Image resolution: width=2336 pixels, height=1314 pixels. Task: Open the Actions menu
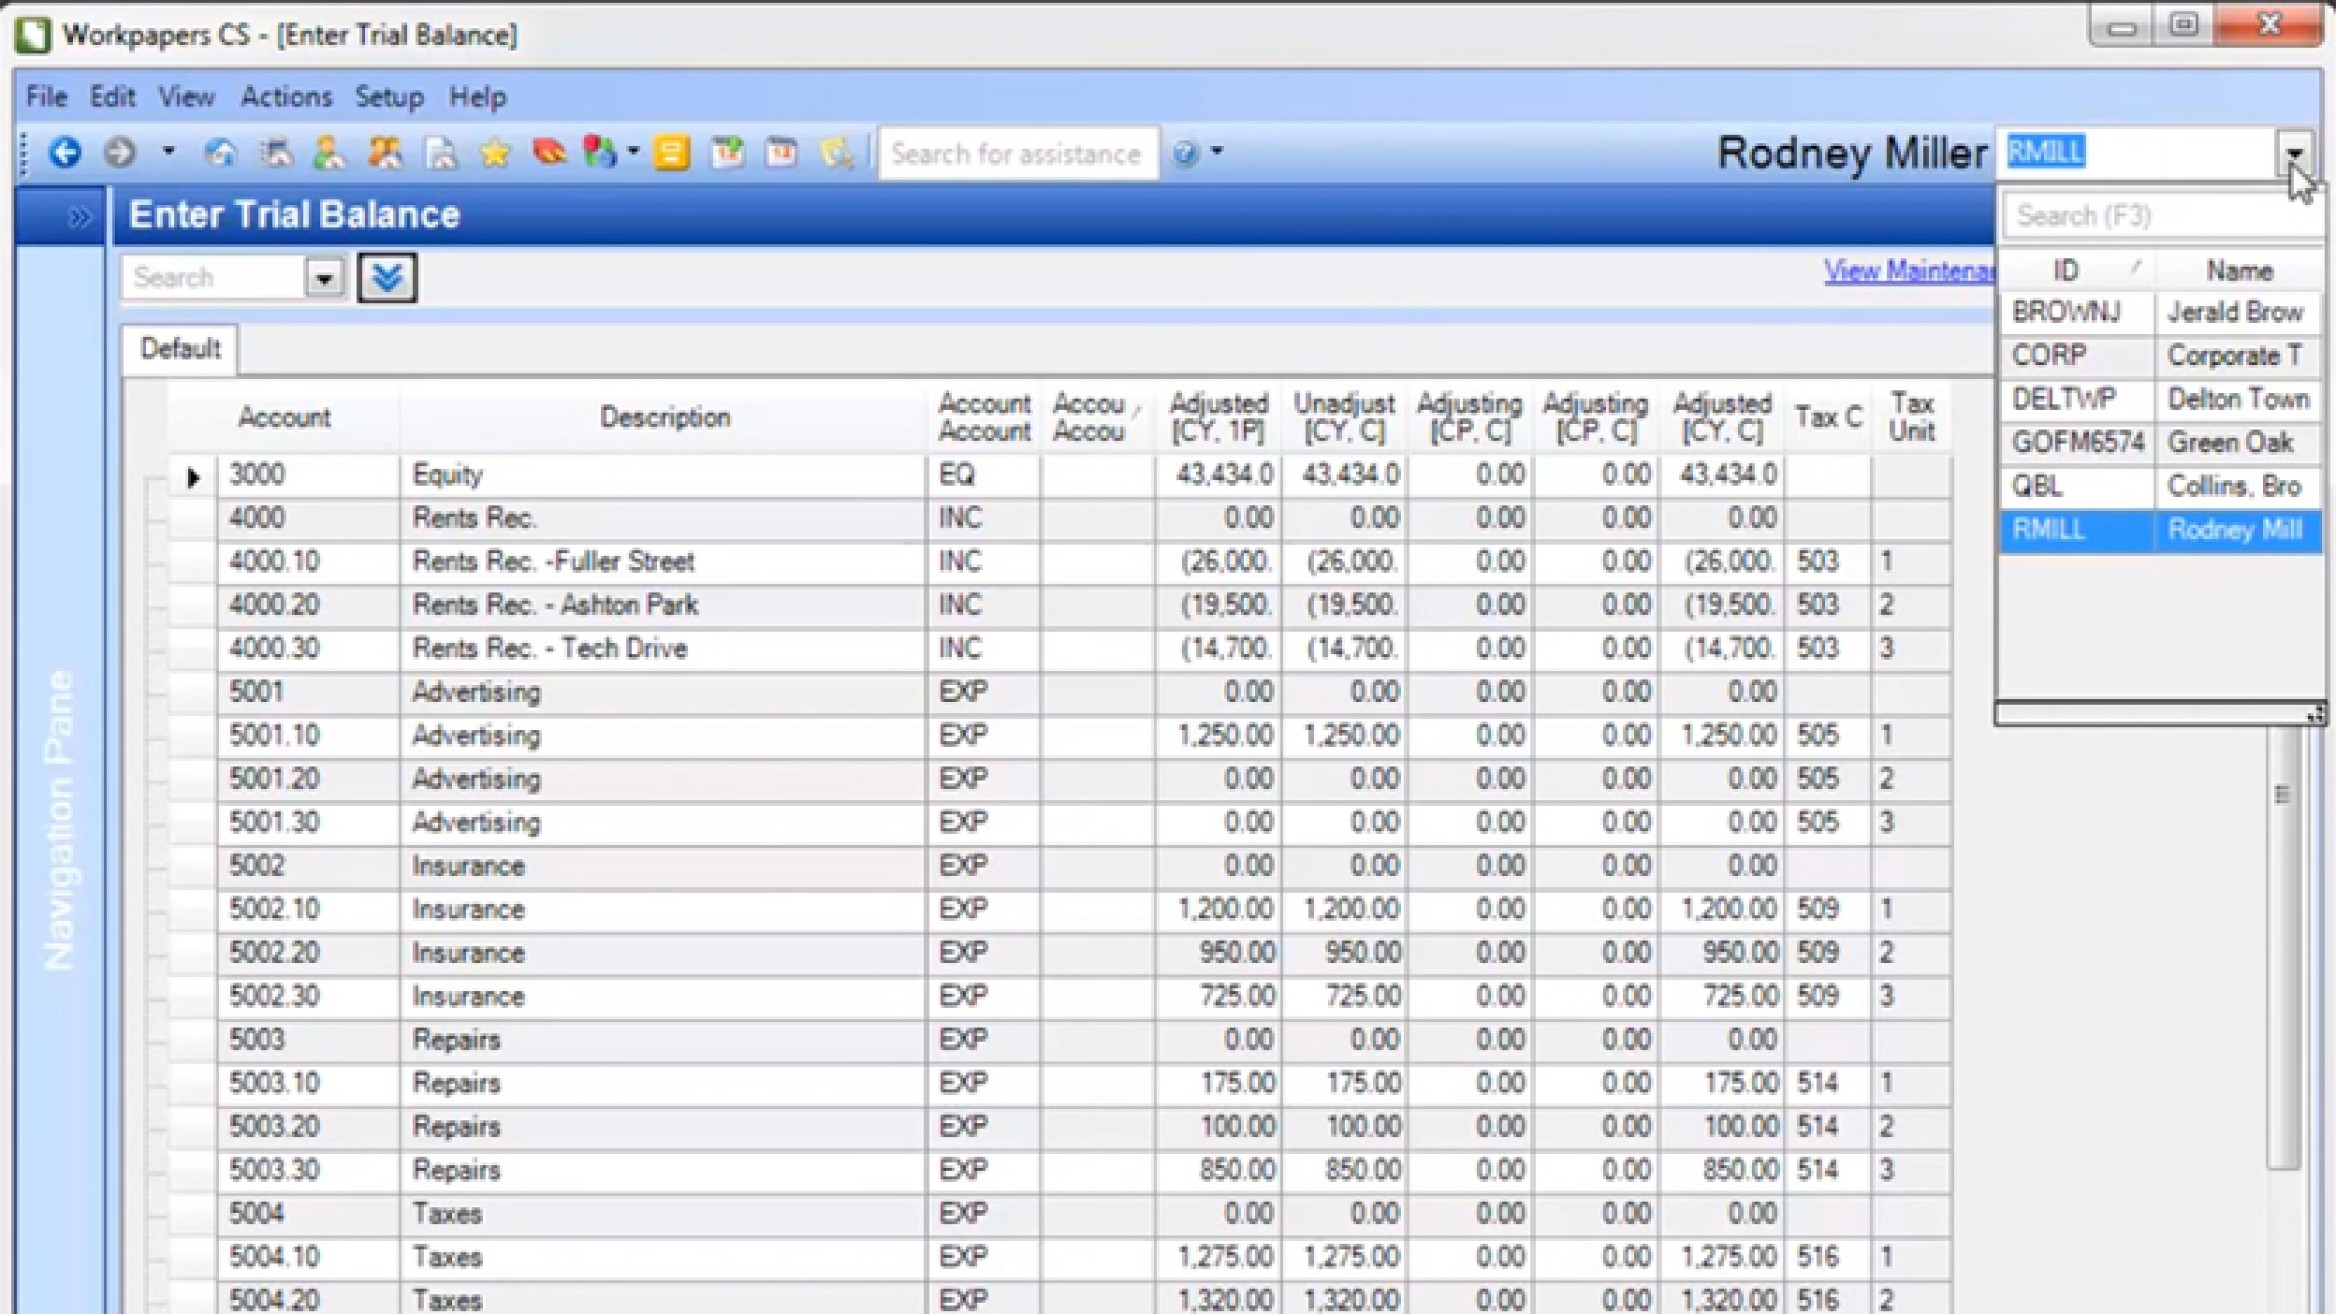coord(285,97)
